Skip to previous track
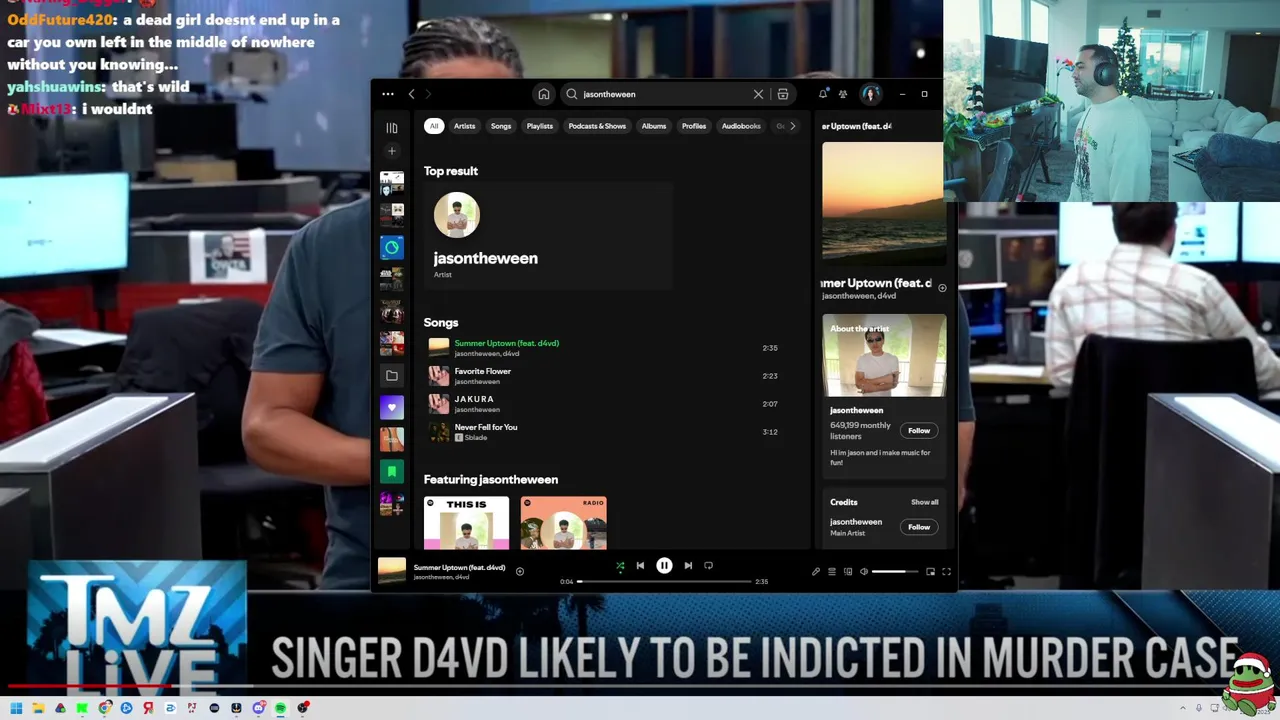 pos(641,566)
